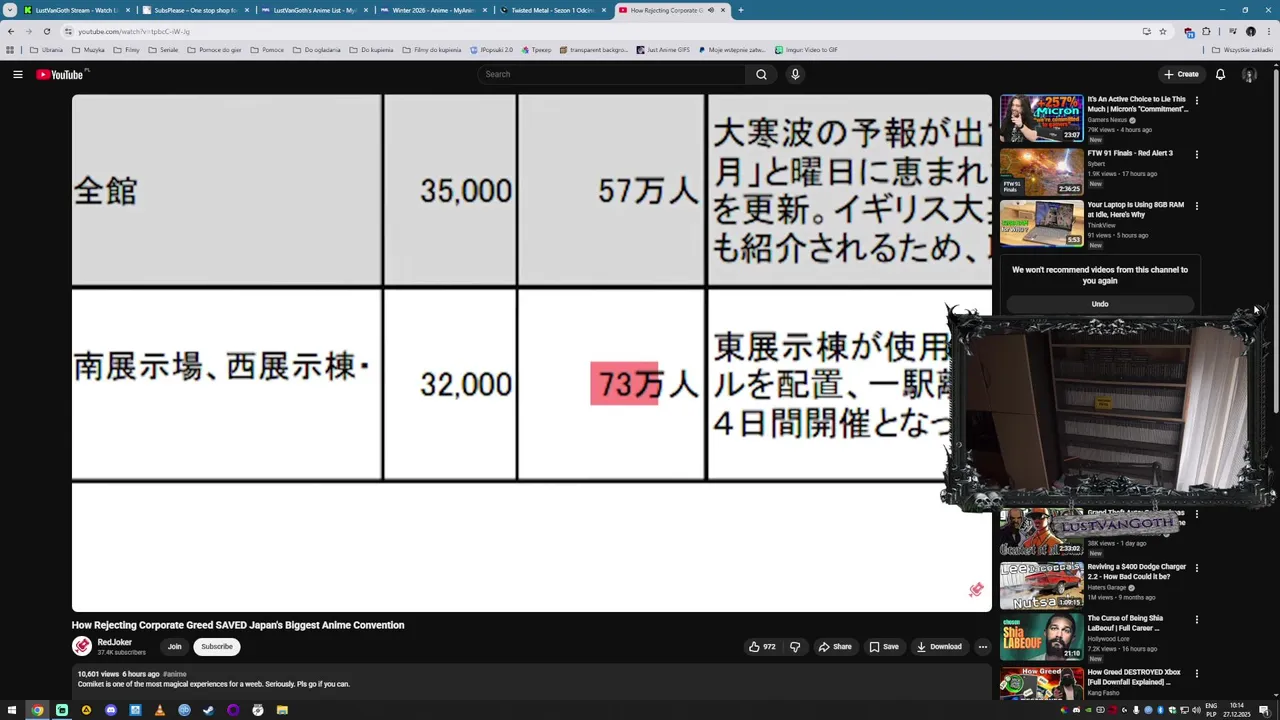Screen dimensions: 1280x720
Task: Undo the don't recommend channel action
Action: click(1100, 304)
